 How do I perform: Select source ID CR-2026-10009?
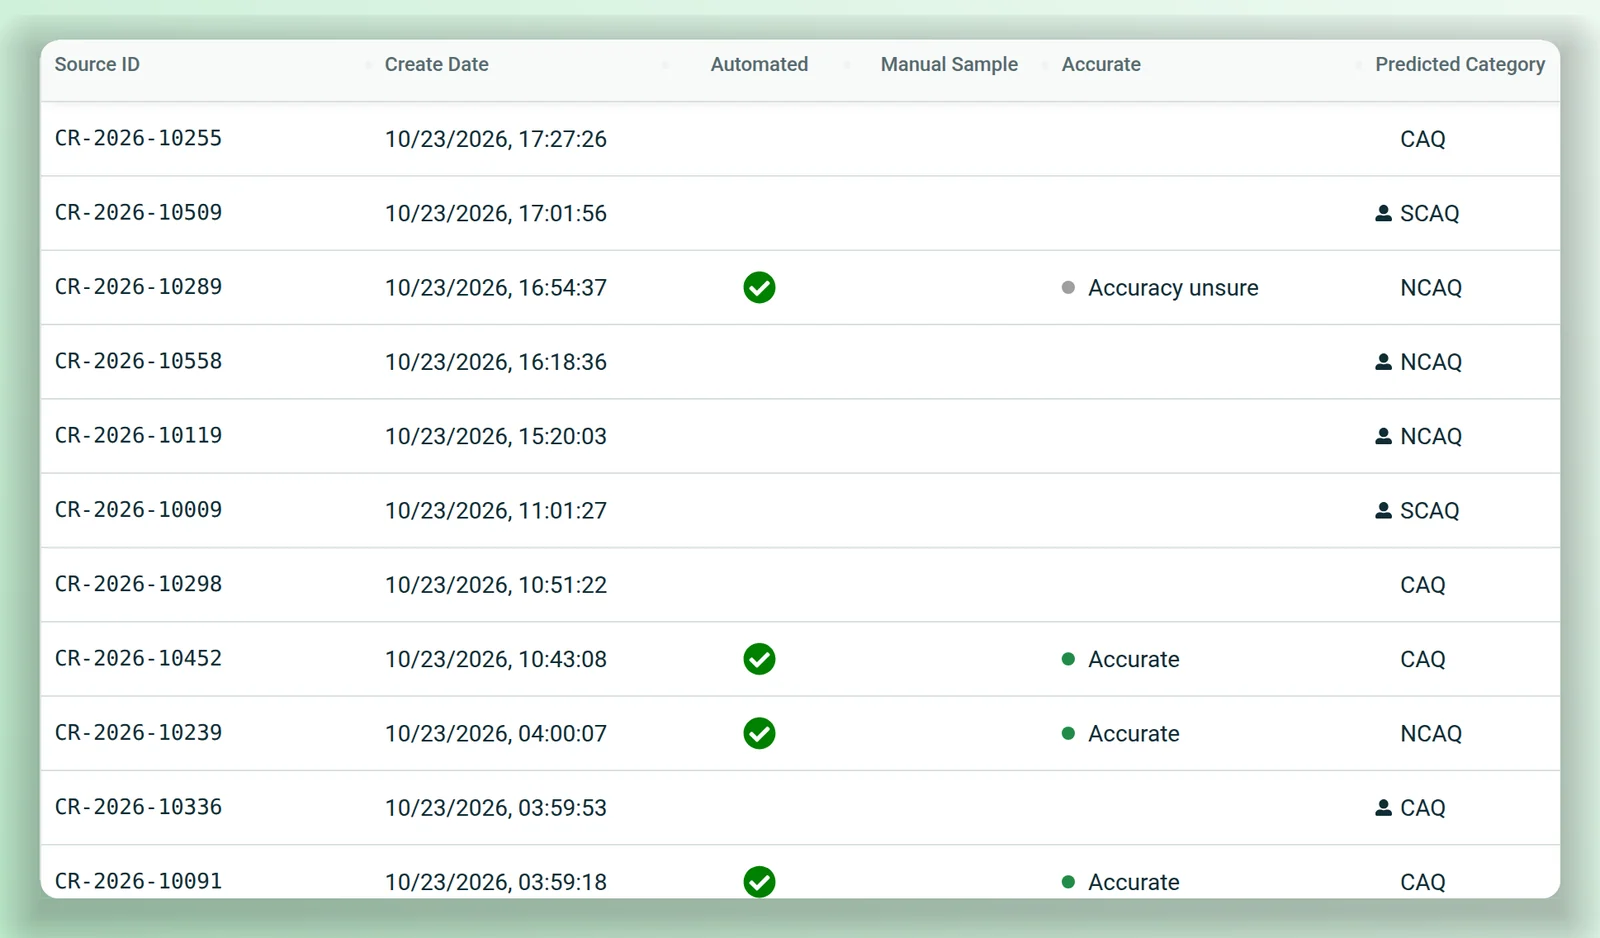click(138, 510)
